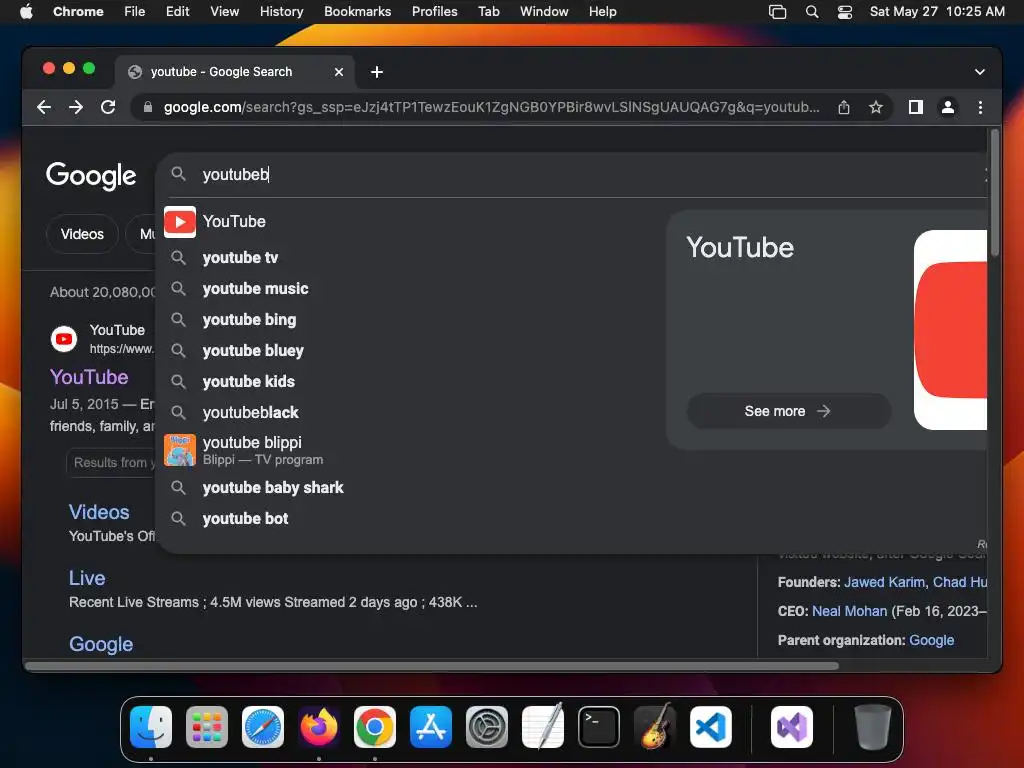Open the purple YouTube result title link
This screenshot has height=768, width=1024.
(89, 377)
